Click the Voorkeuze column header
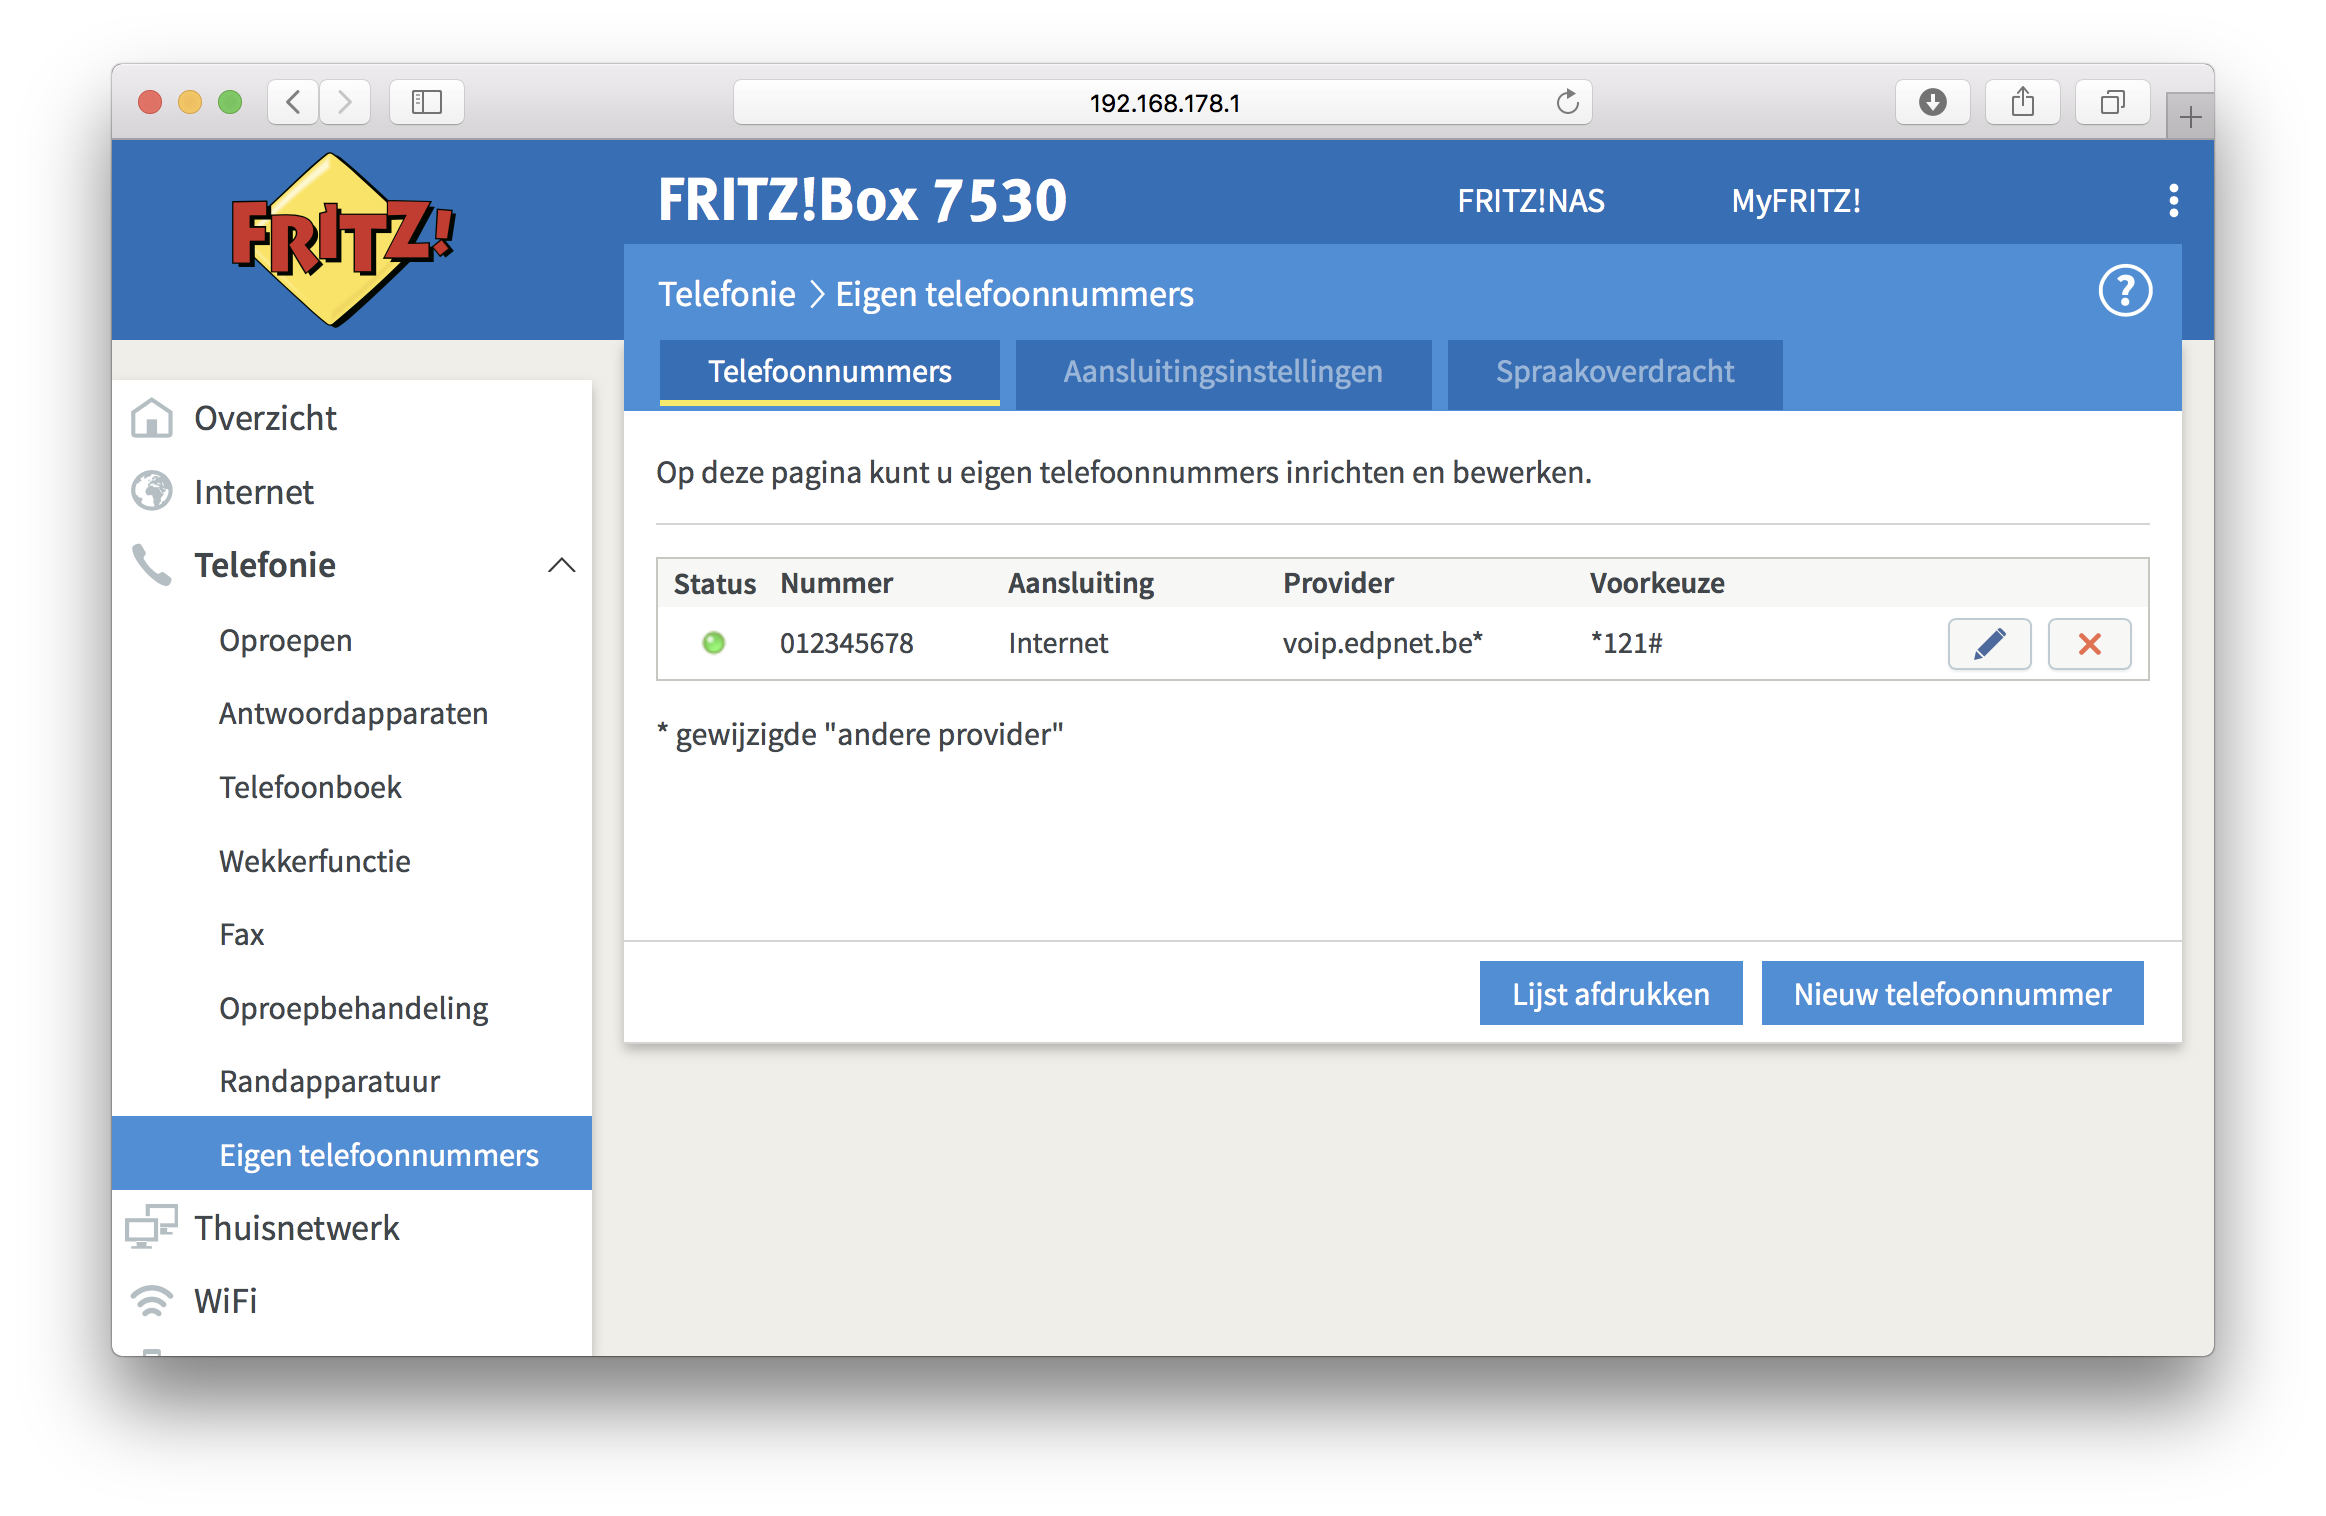 [1657, 583]
